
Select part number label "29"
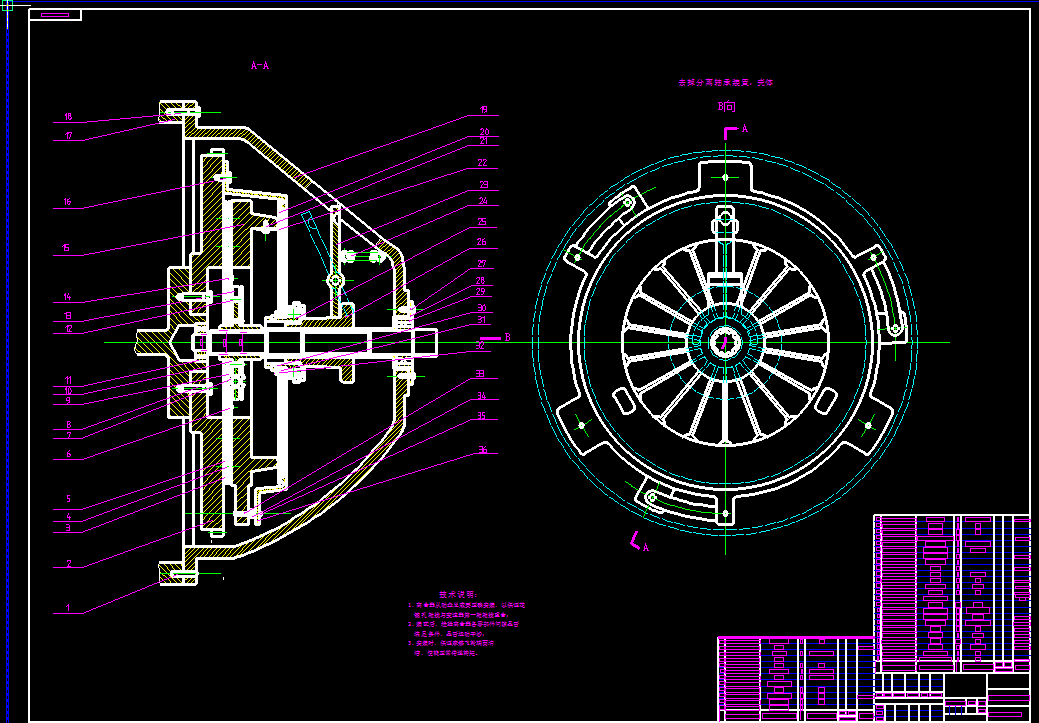(481, 292)
